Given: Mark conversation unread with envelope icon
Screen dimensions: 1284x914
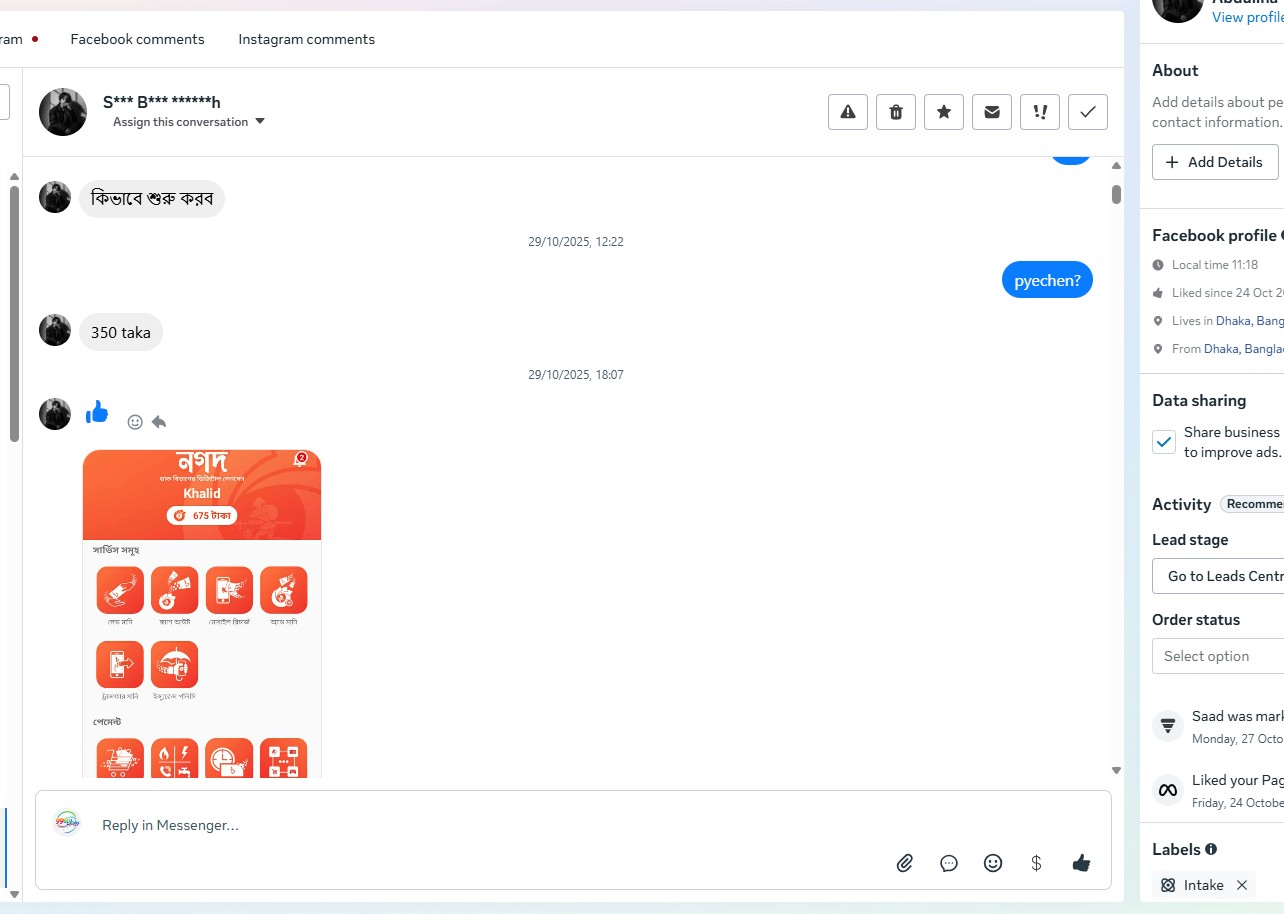Looking at the screenshot, I should click(992, 112).
